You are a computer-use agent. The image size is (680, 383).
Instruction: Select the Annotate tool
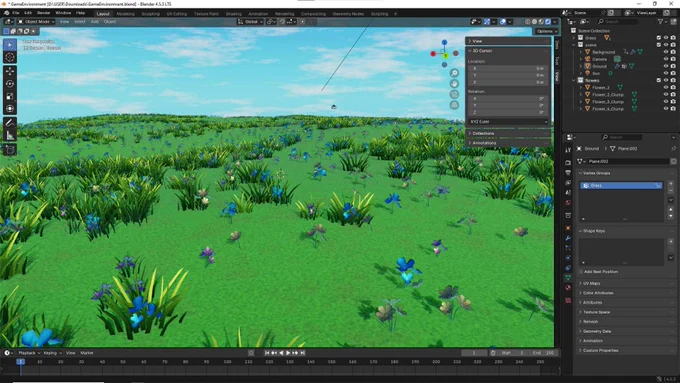(10, 123)
